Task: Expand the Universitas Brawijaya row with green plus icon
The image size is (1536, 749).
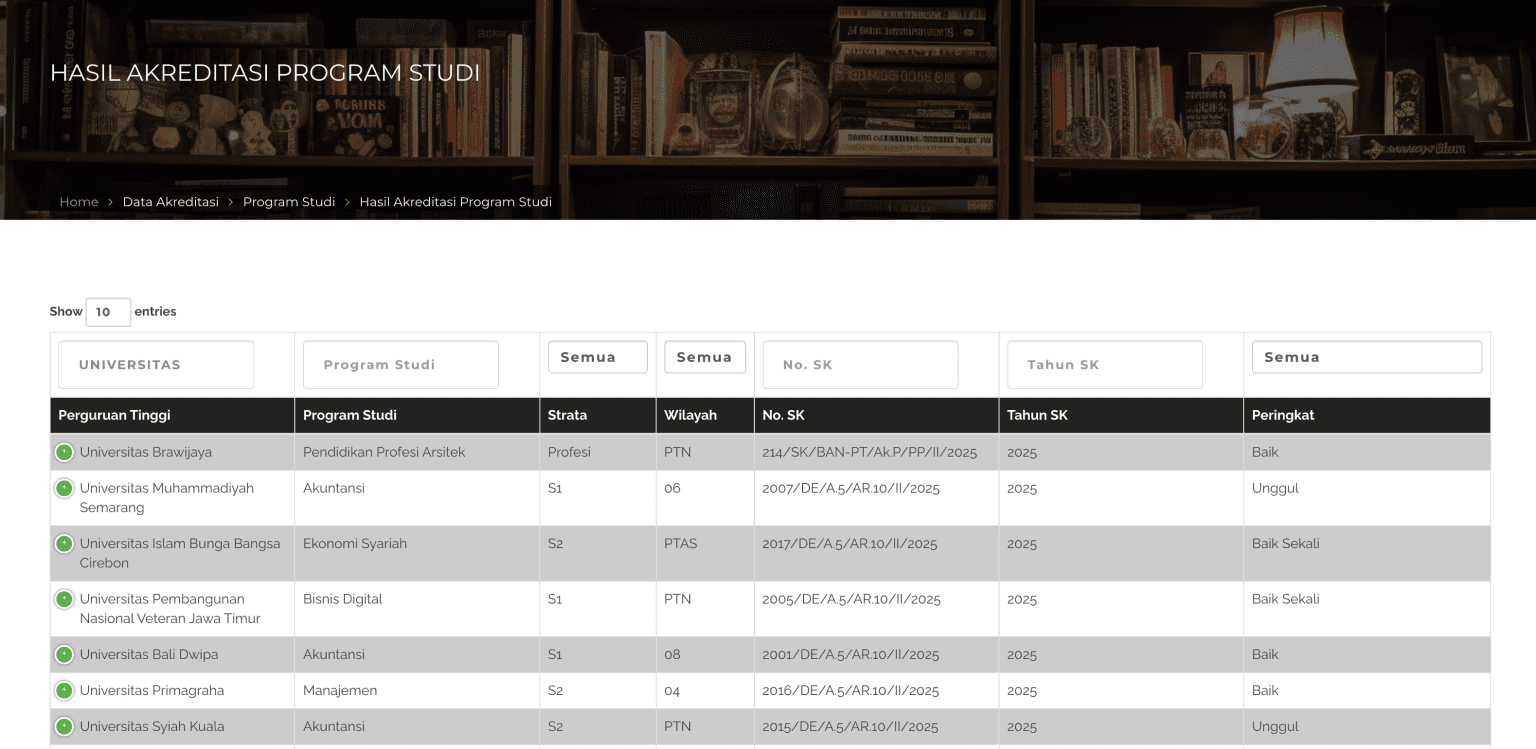Action: tap(64, 452)
